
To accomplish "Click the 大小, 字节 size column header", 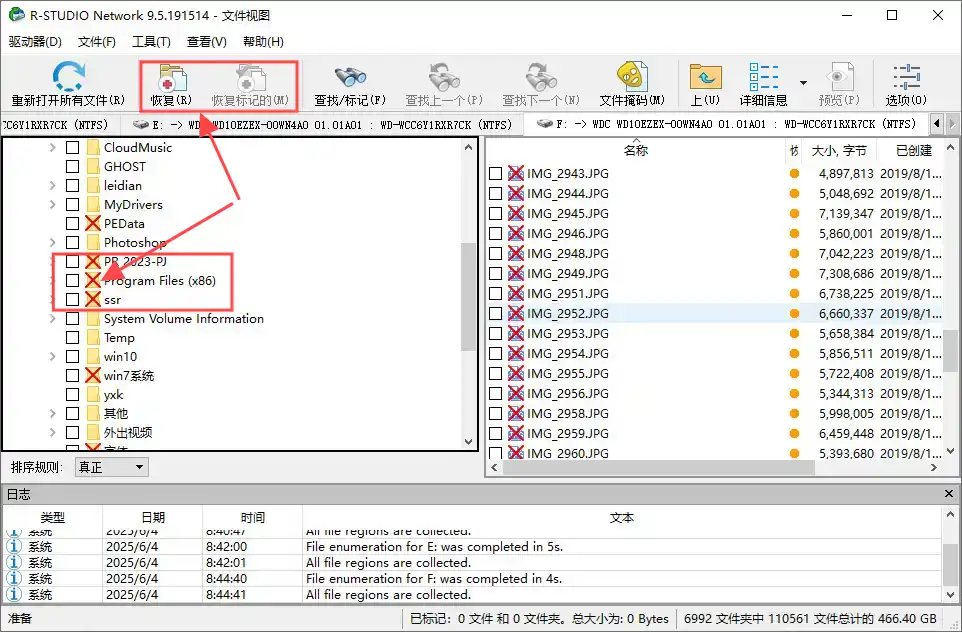I will tap(838, 151).
